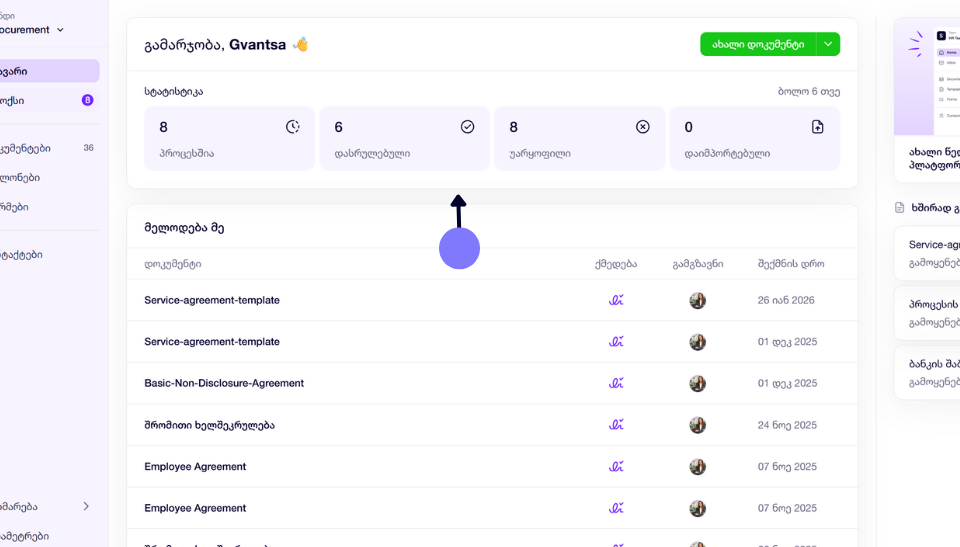Open the completed statistic card showing 6

404,138
